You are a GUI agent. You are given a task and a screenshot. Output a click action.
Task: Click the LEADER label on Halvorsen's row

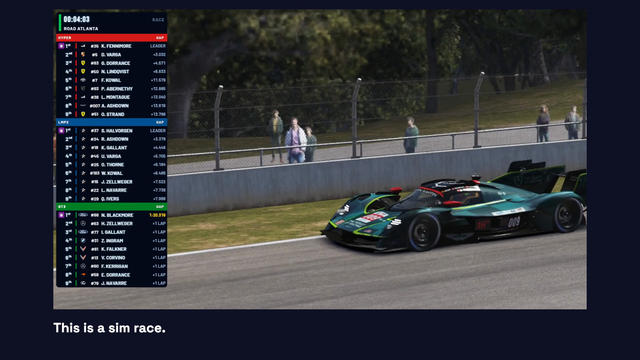(x=158, y=131)
